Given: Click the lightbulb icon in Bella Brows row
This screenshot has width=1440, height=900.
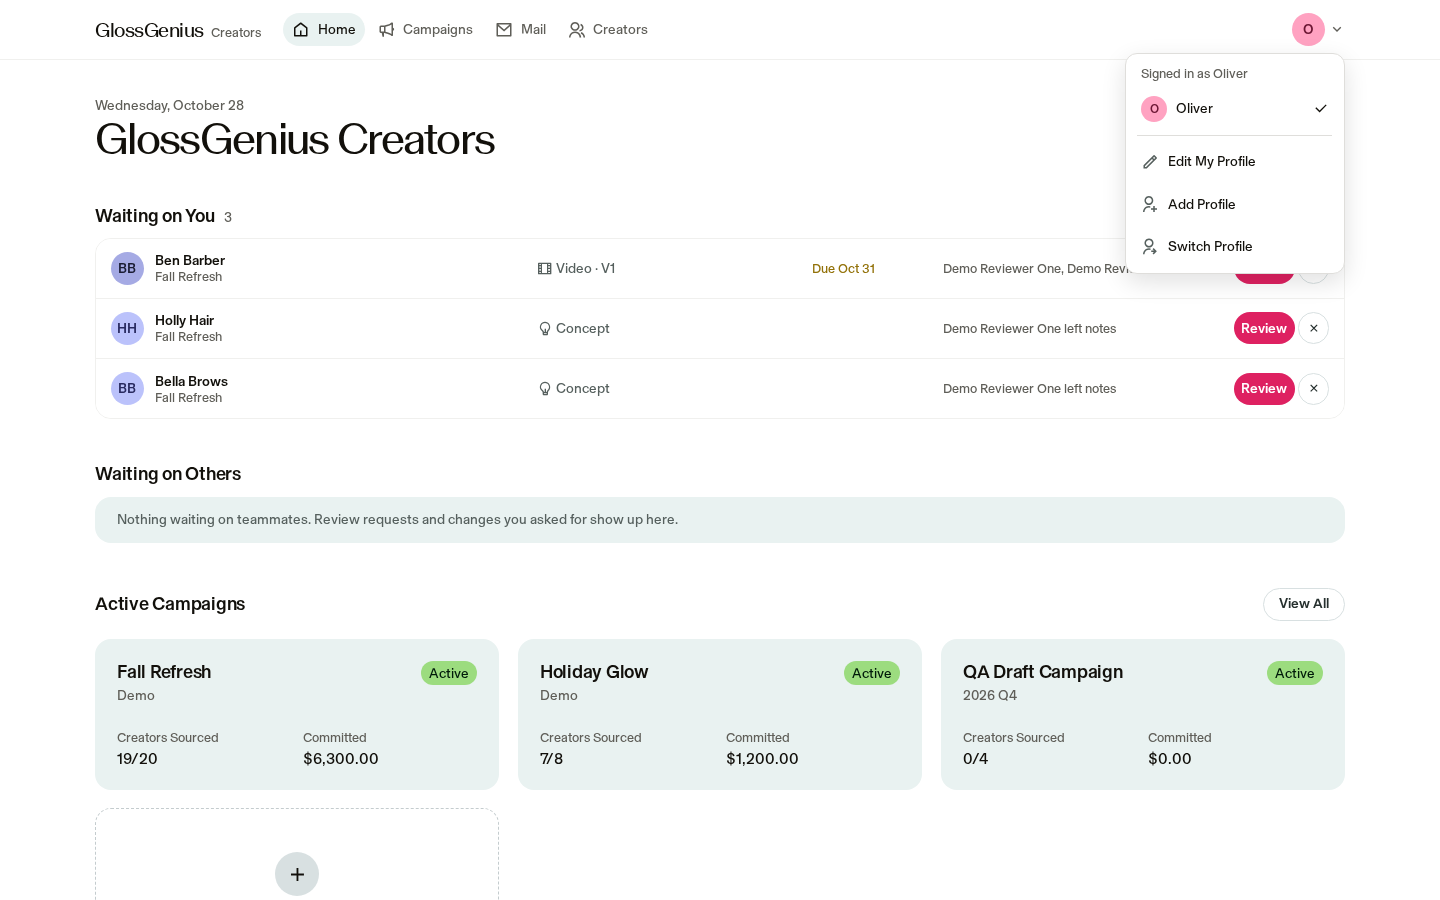Looking at the screenshot, I should tap(545, 389).
